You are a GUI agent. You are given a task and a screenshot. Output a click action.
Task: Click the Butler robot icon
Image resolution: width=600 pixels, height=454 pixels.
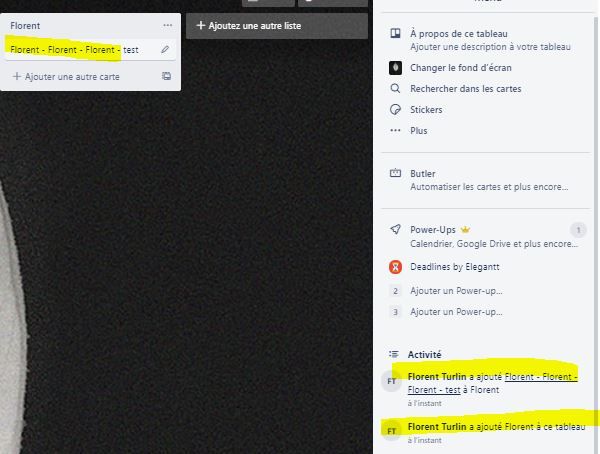pos(395,173)
